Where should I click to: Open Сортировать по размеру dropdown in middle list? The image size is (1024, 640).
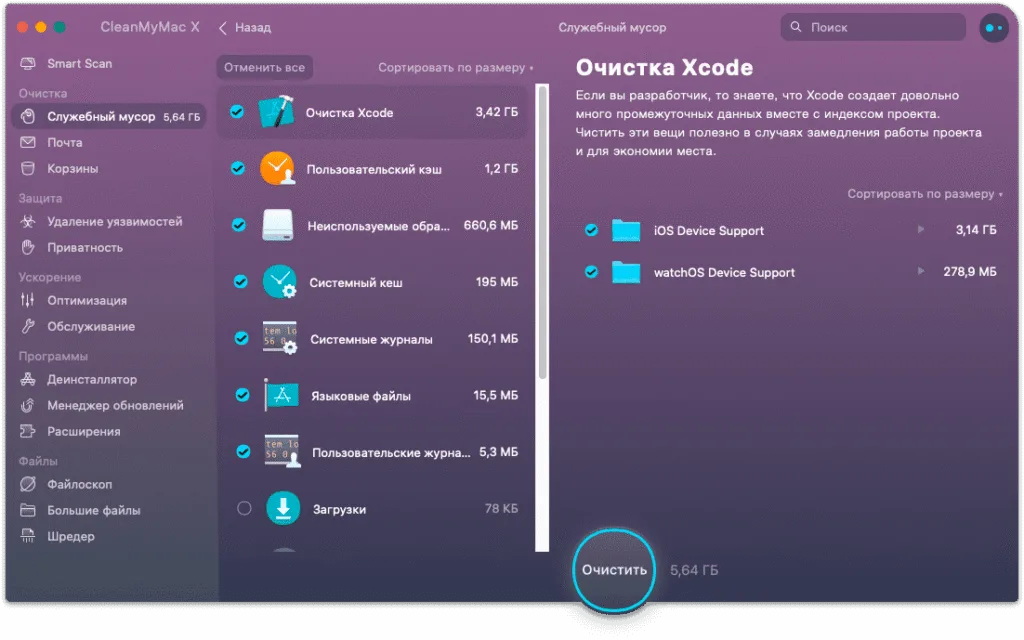click(x=456, y=67)
